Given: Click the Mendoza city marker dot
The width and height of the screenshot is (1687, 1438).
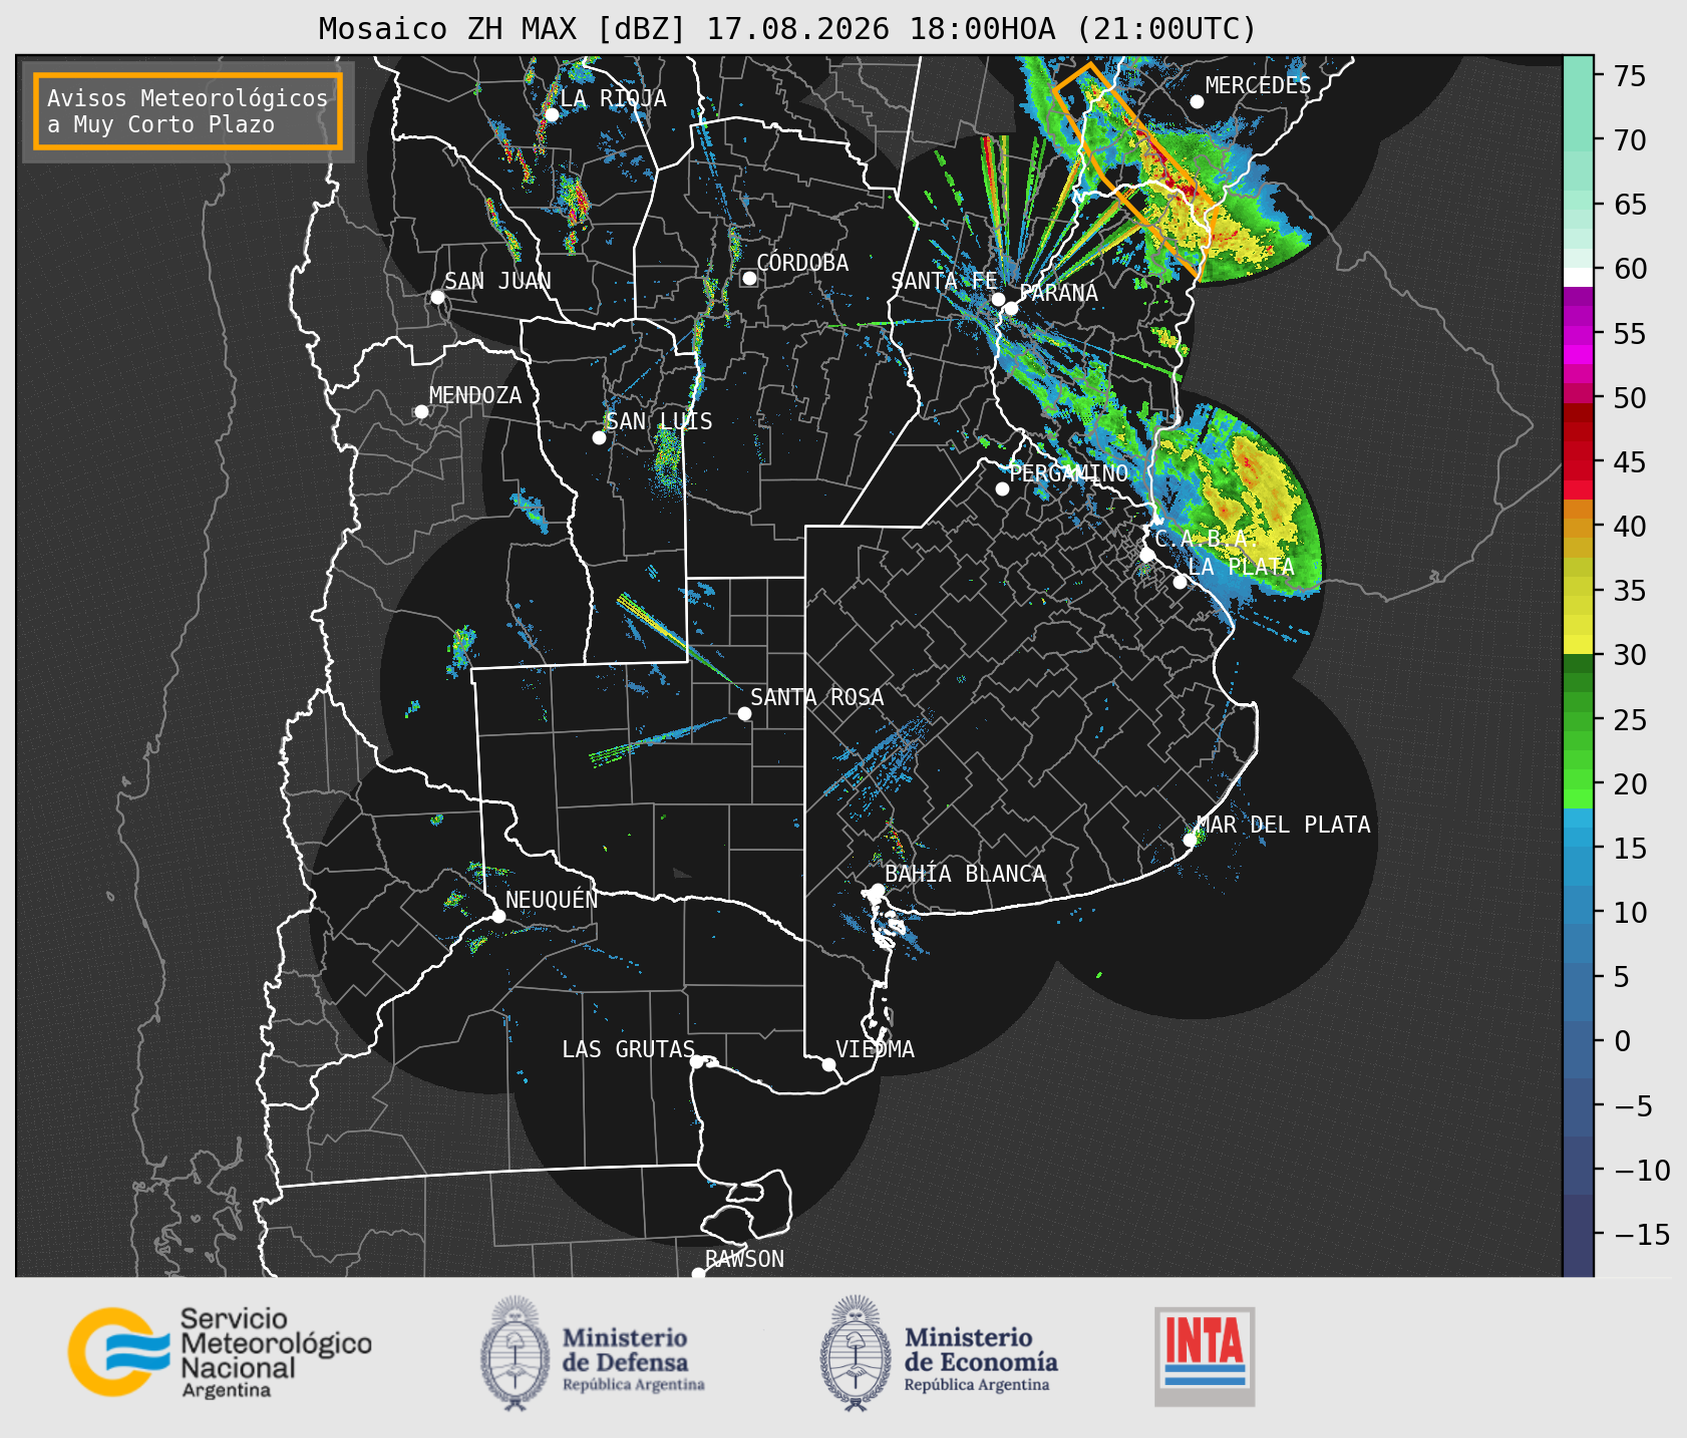Looking at the screenshot, I should coord(421,412).
